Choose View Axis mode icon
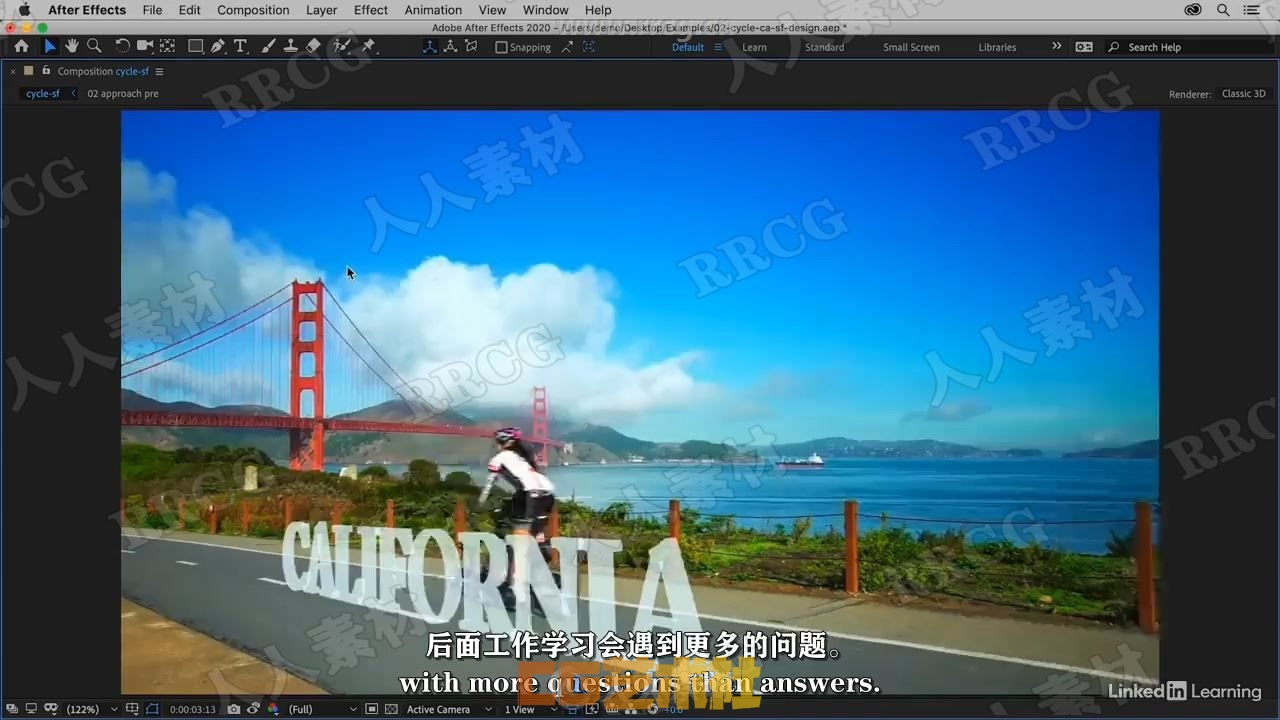This screenshot has width=1280, height=720. 471,46
